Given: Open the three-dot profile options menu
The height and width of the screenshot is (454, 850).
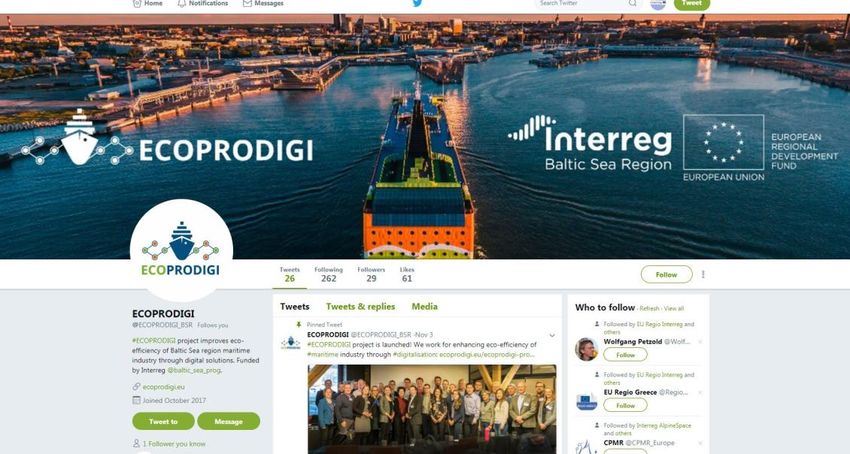Looking at the screenshot, I should pyautogui.click(x=703, y=274).
